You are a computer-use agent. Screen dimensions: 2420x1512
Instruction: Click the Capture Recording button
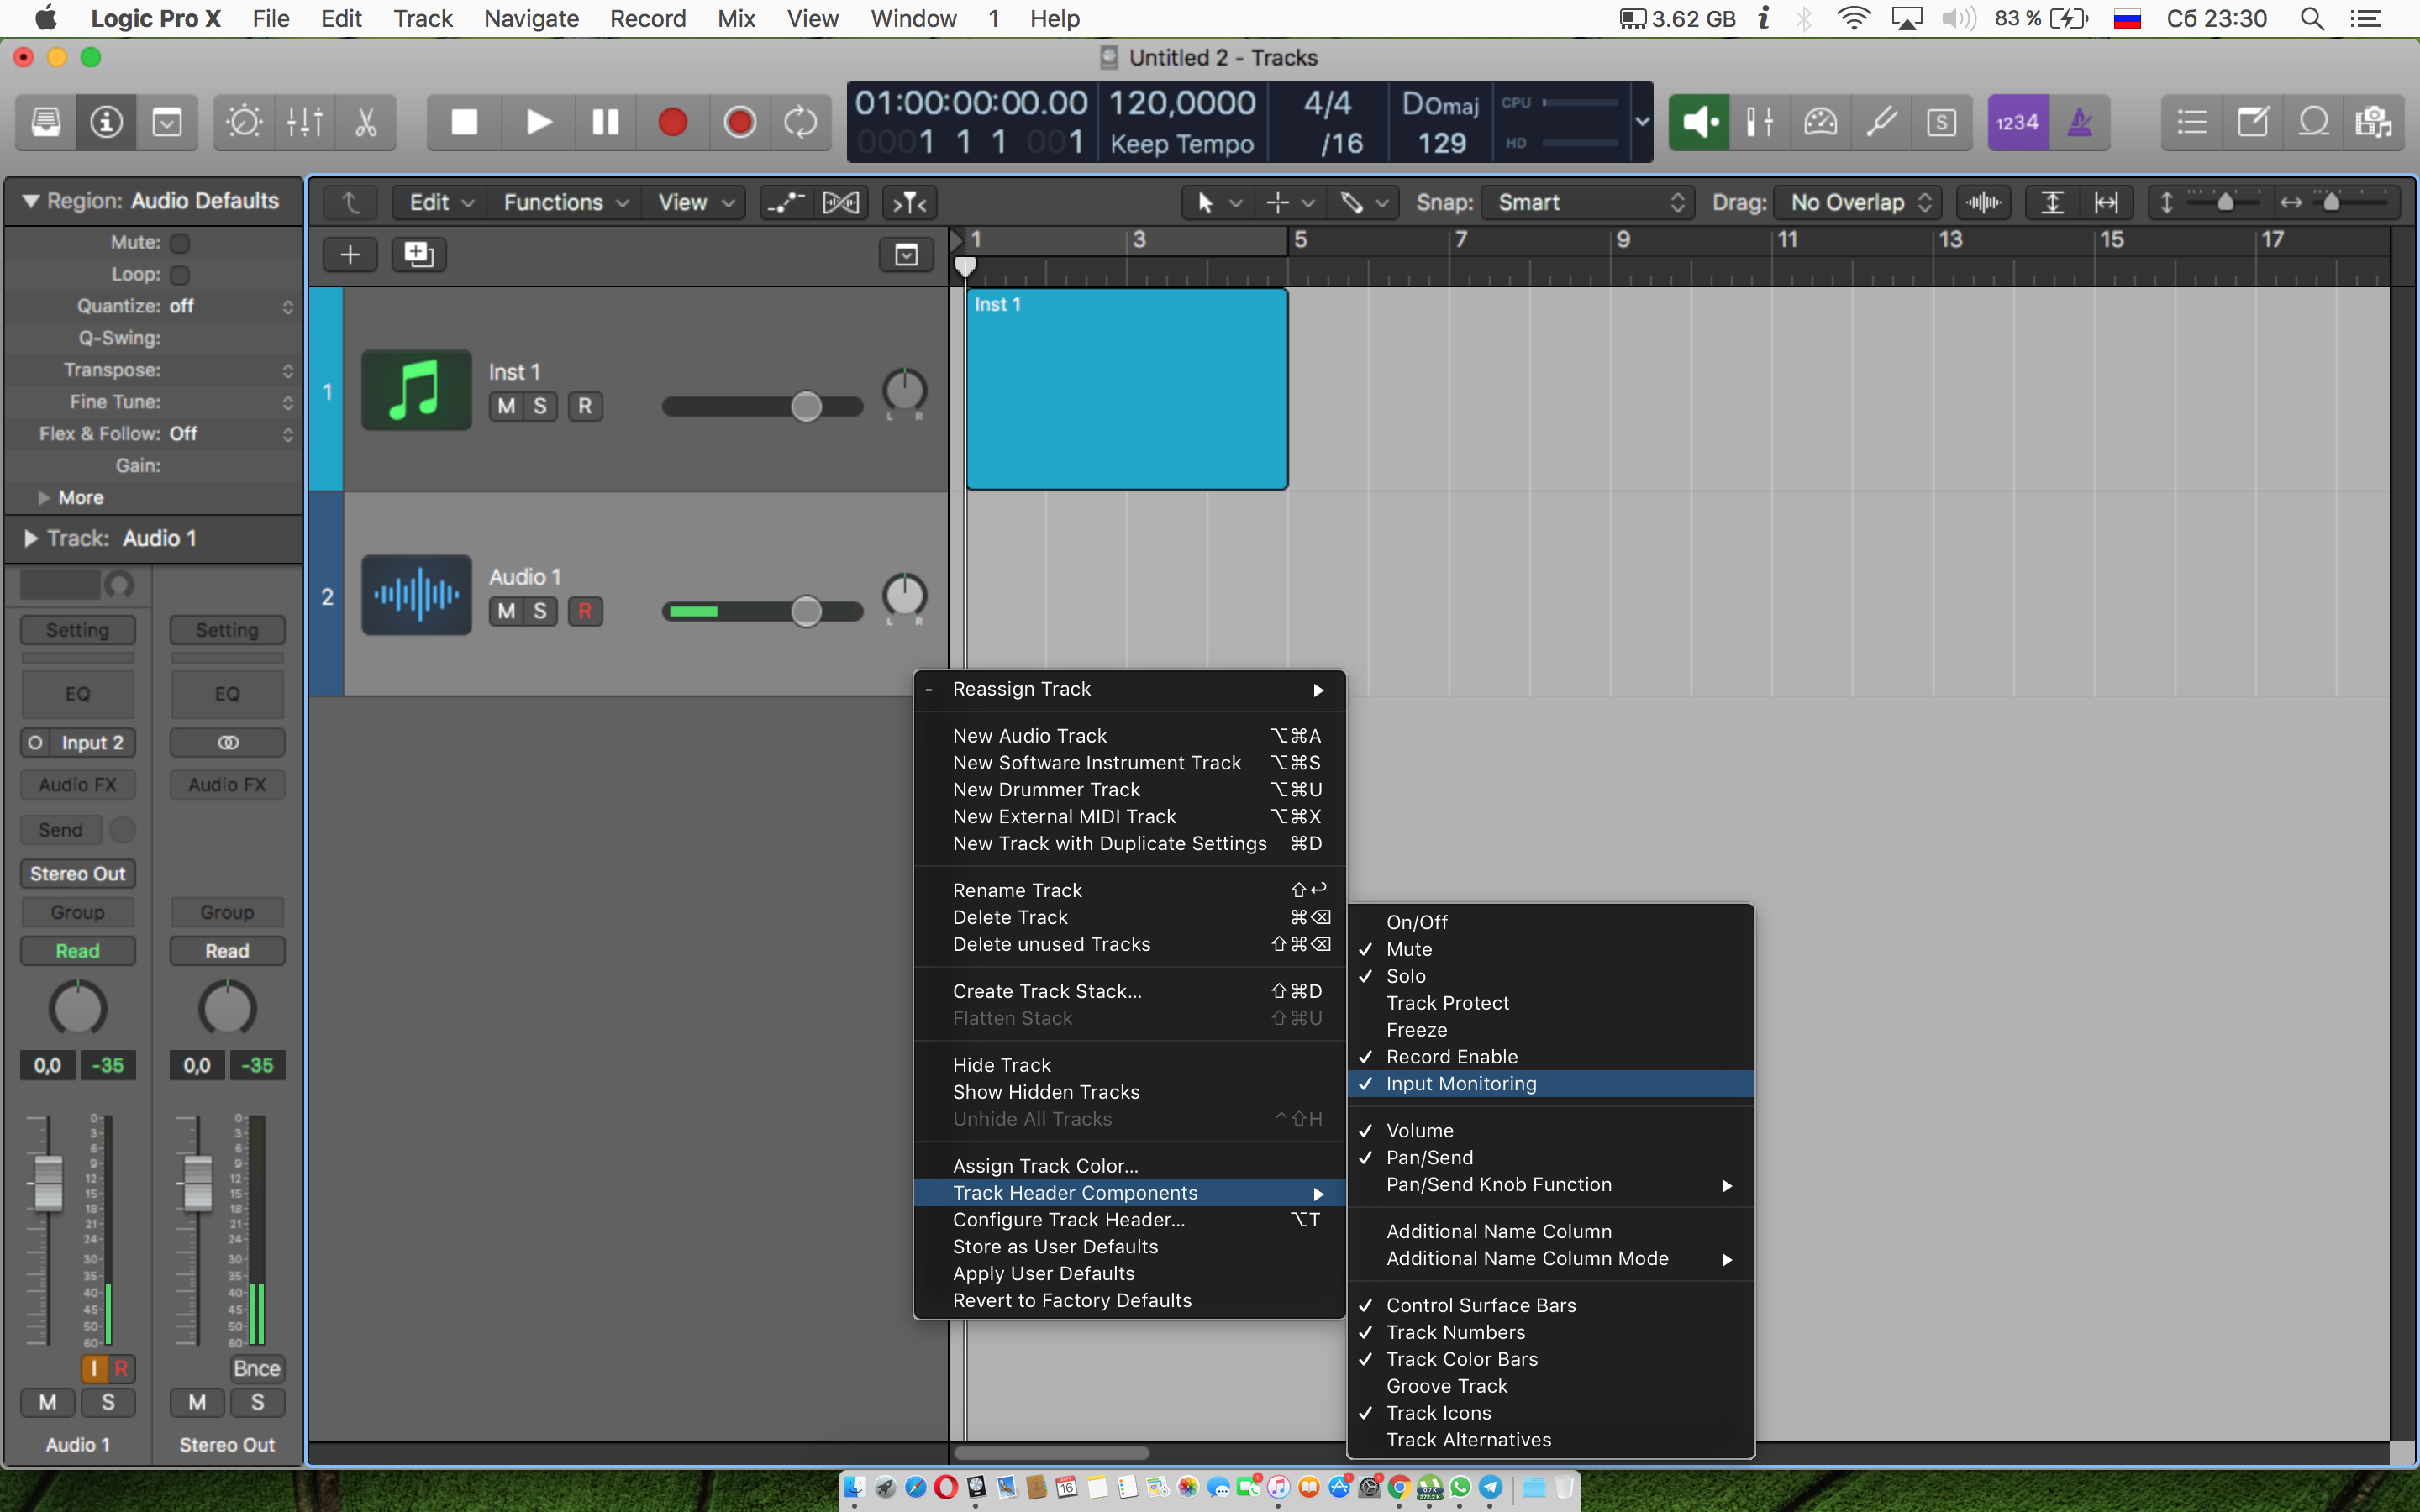click(x=739, y=122)
